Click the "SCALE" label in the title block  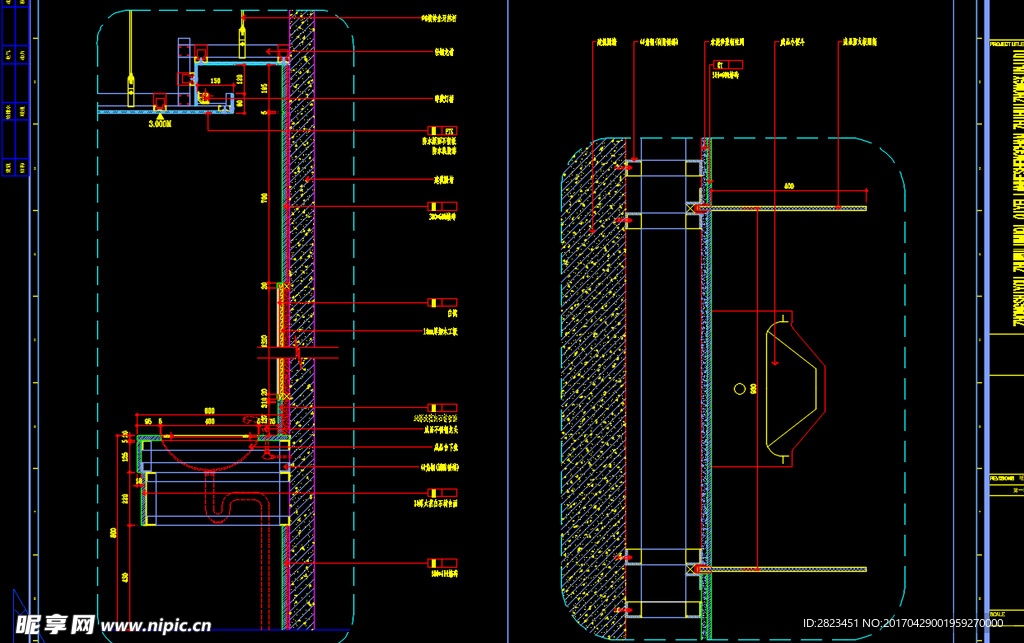point(997,614)
